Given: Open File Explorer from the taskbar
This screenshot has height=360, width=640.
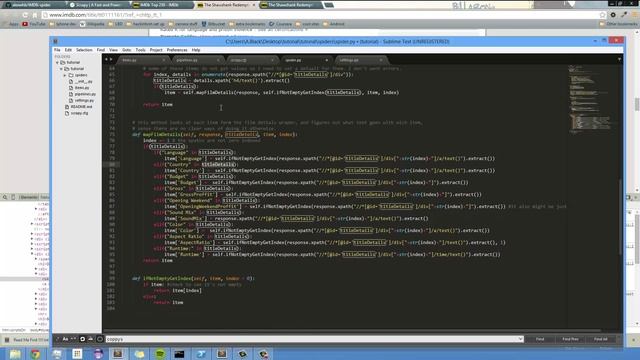Looking at the screenshot, I should [15, 354].
